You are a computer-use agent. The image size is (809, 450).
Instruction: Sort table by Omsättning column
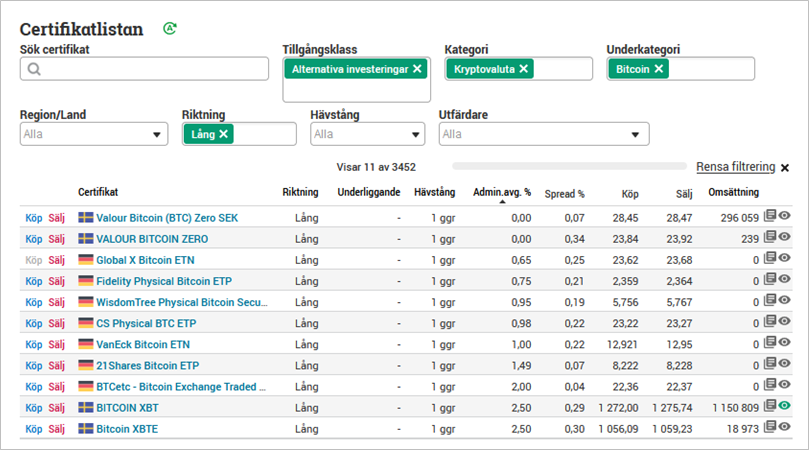[733, 192]
